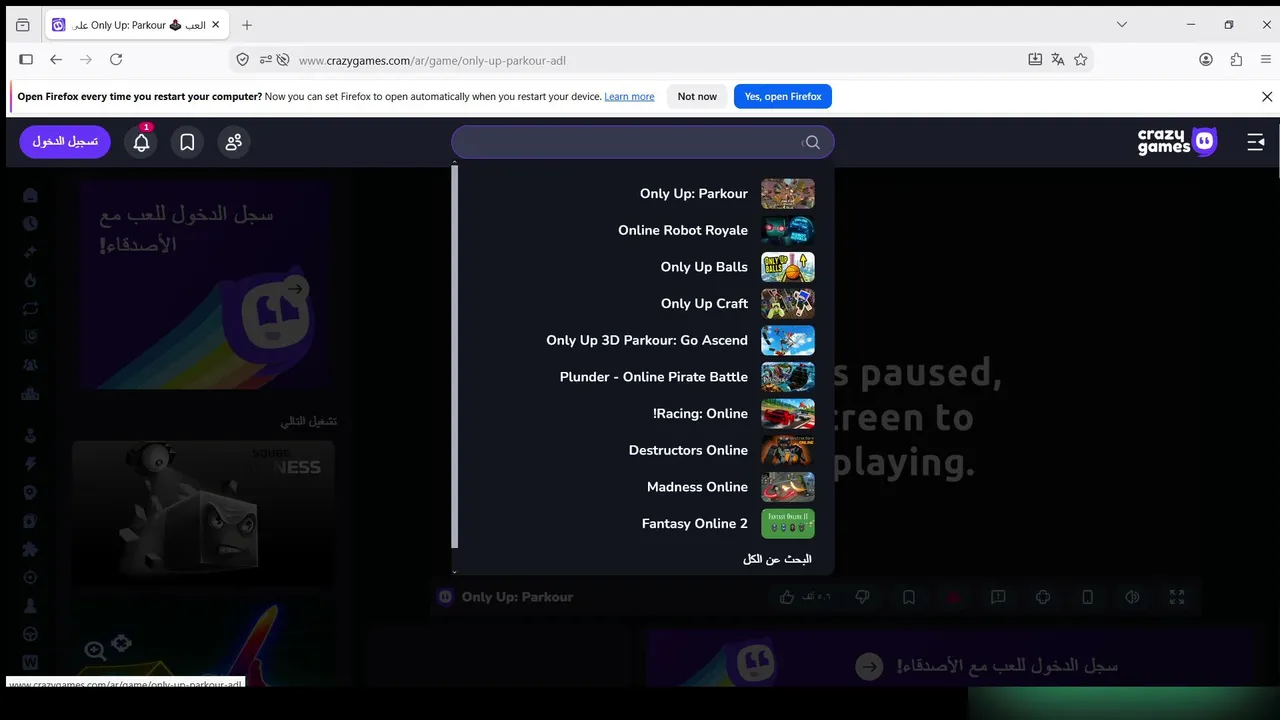Click the sign-in friends banner arrow

pyautogui.click(x=869, y=666)
